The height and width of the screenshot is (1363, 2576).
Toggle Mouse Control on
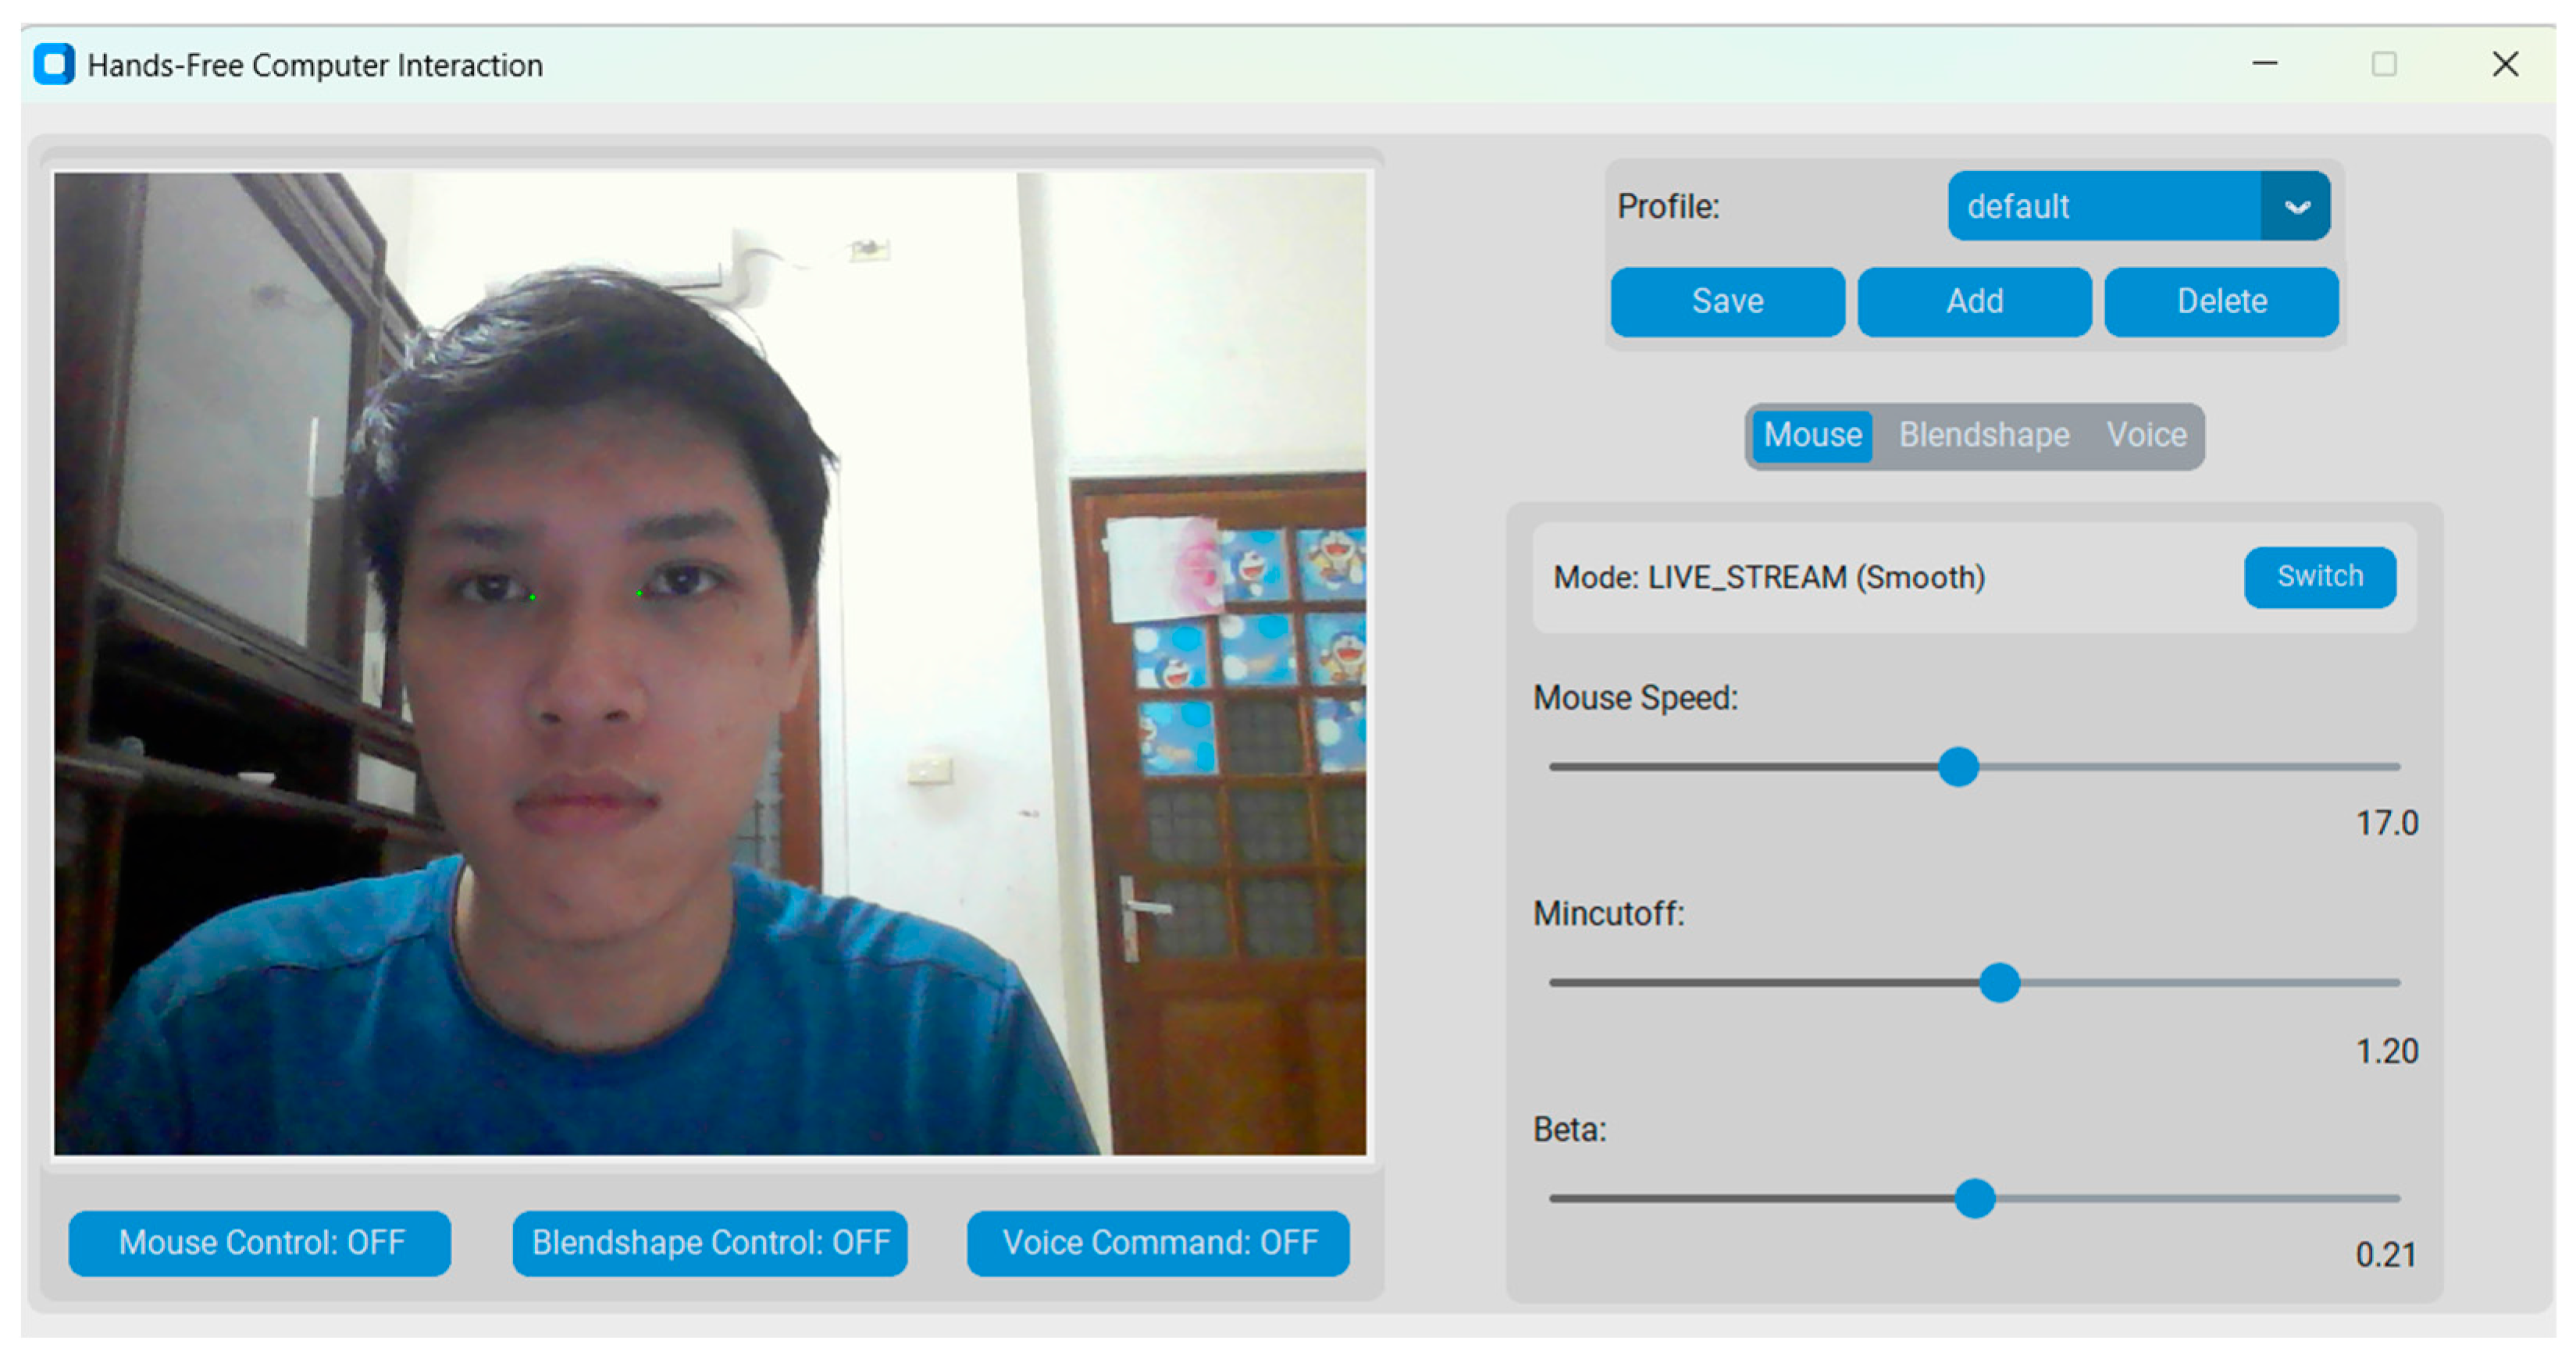(259, 1242)
